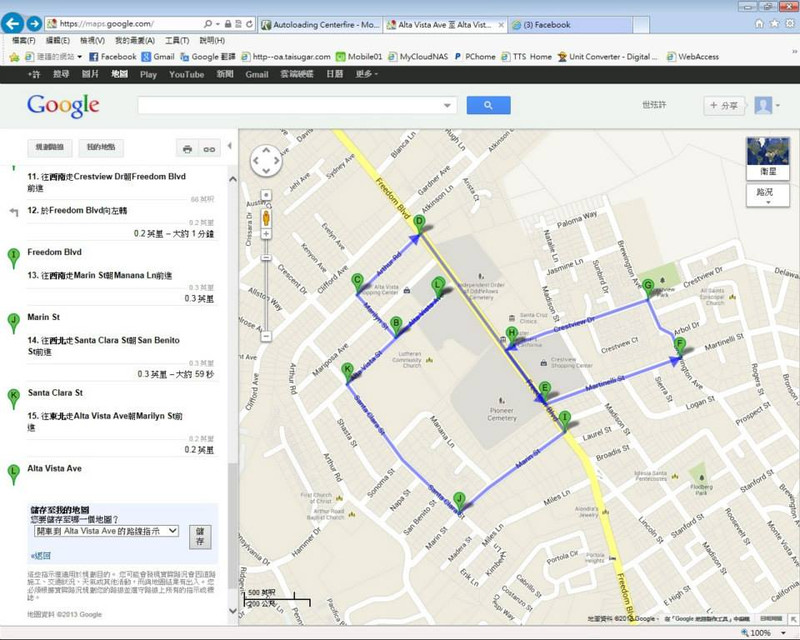The width and height of the screenshot is (800, 640).
Task: Click the map pan compass control
Action: pos(266,160)
